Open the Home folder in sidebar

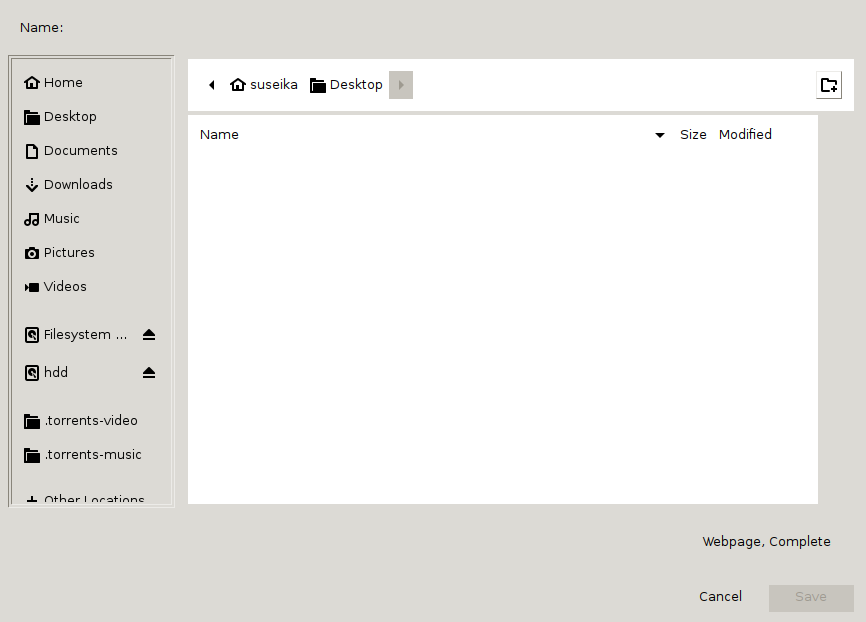tap(60, 82)
